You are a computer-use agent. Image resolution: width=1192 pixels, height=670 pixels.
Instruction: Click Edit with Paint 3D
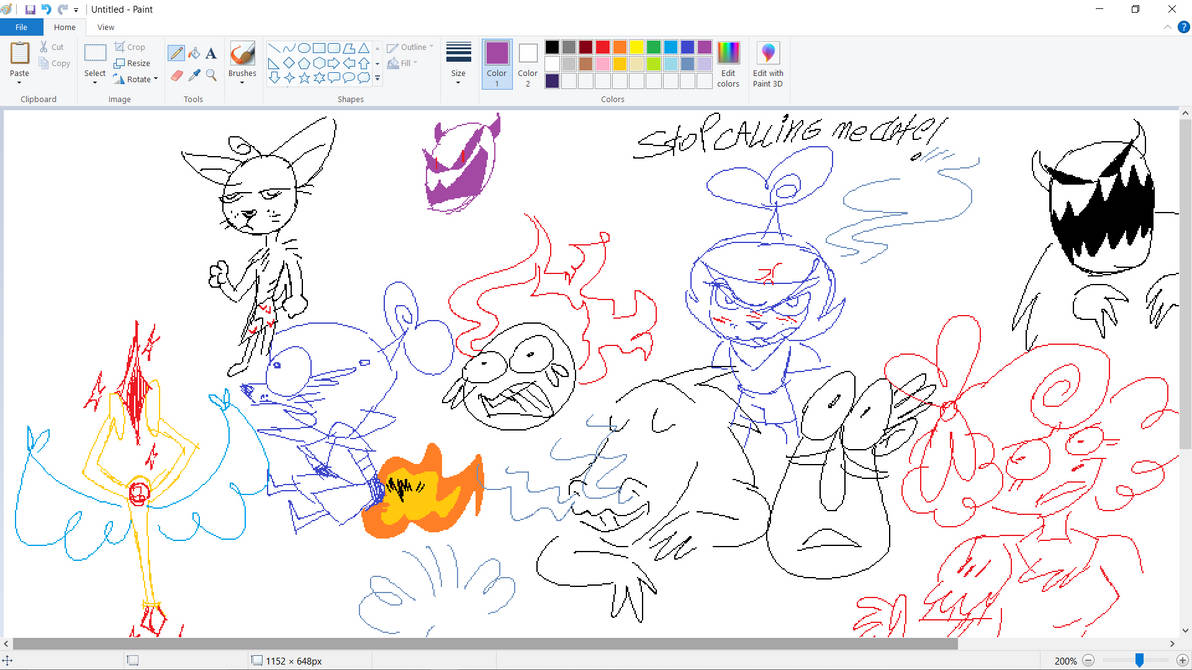(x=768, y=64)
